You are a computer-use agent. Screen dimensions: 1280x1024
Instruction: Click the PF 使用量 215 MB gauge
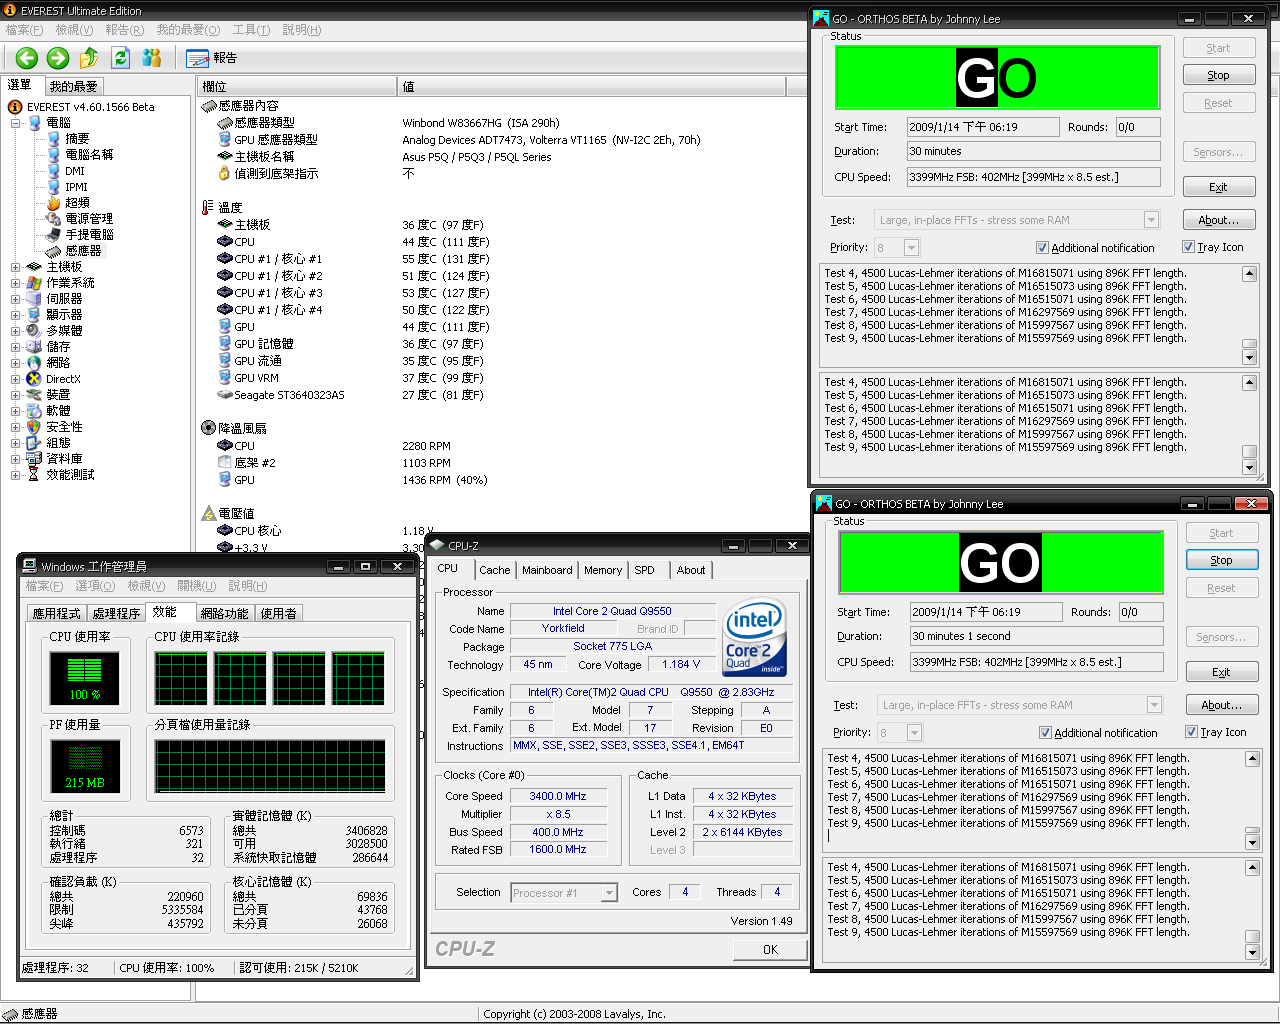pyautogui.click(x=85, y=766)
